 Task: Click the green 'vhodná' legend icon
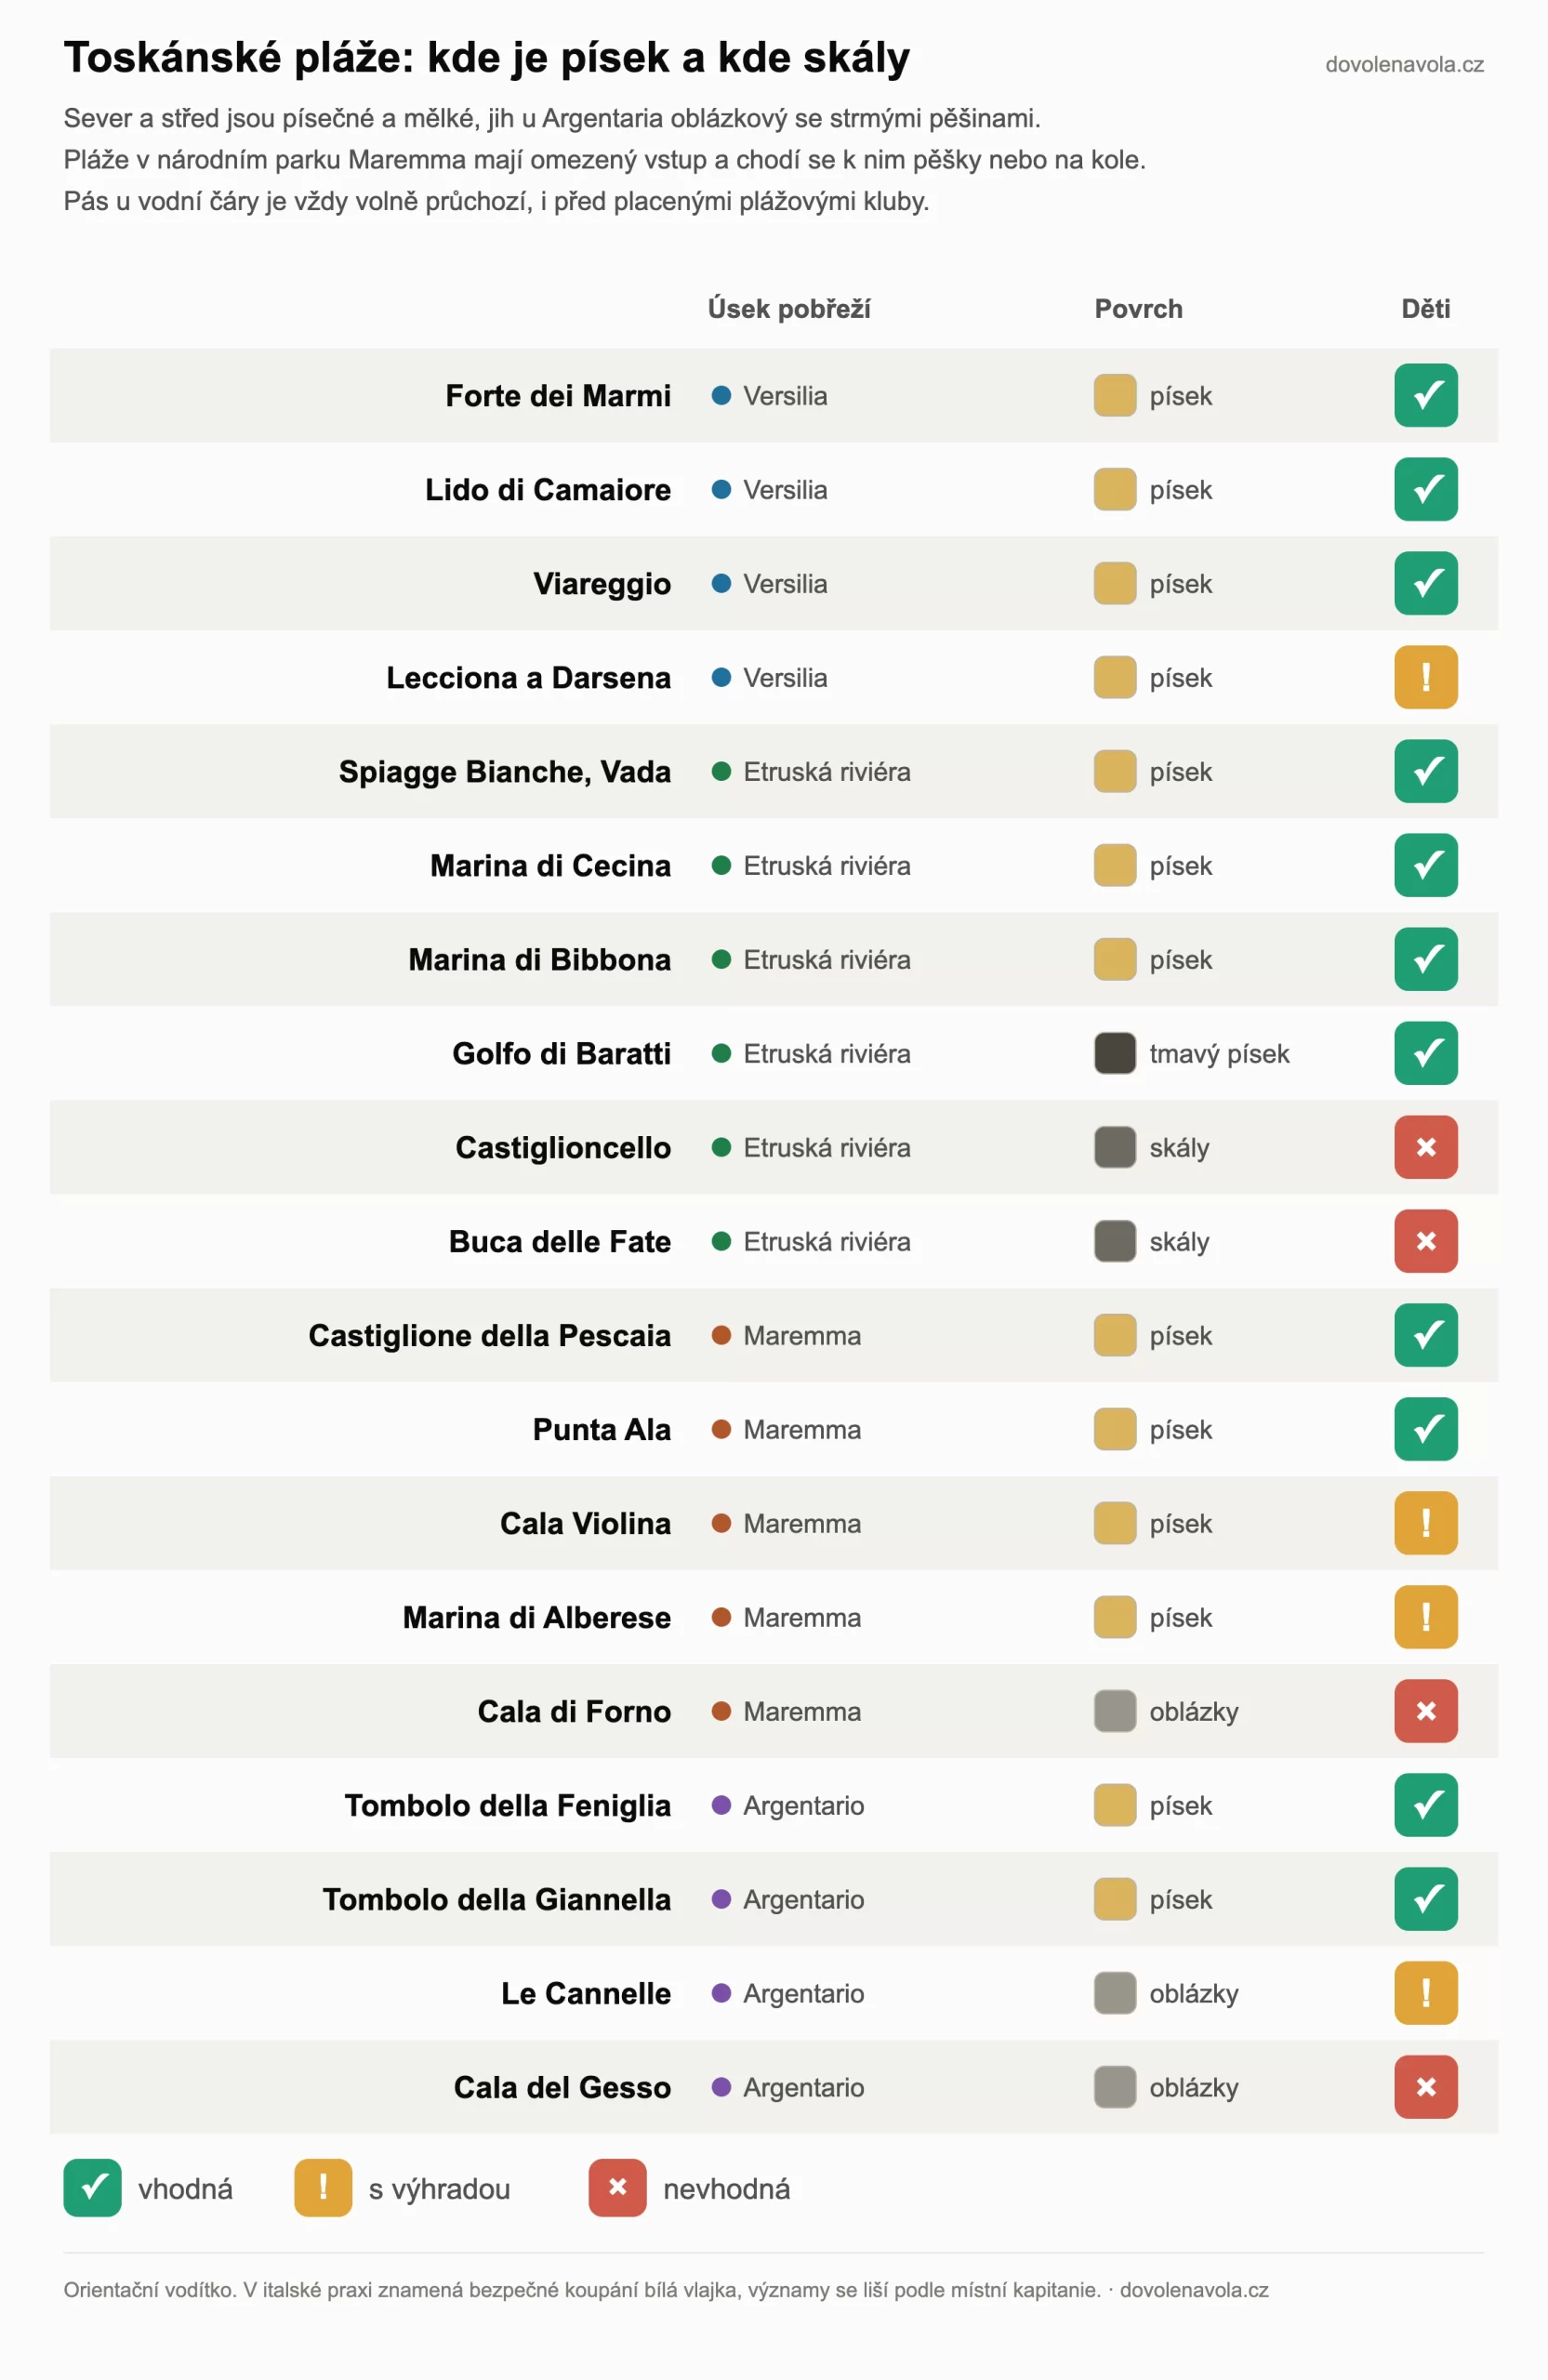pyautogui.click(x=92, y=2188)
